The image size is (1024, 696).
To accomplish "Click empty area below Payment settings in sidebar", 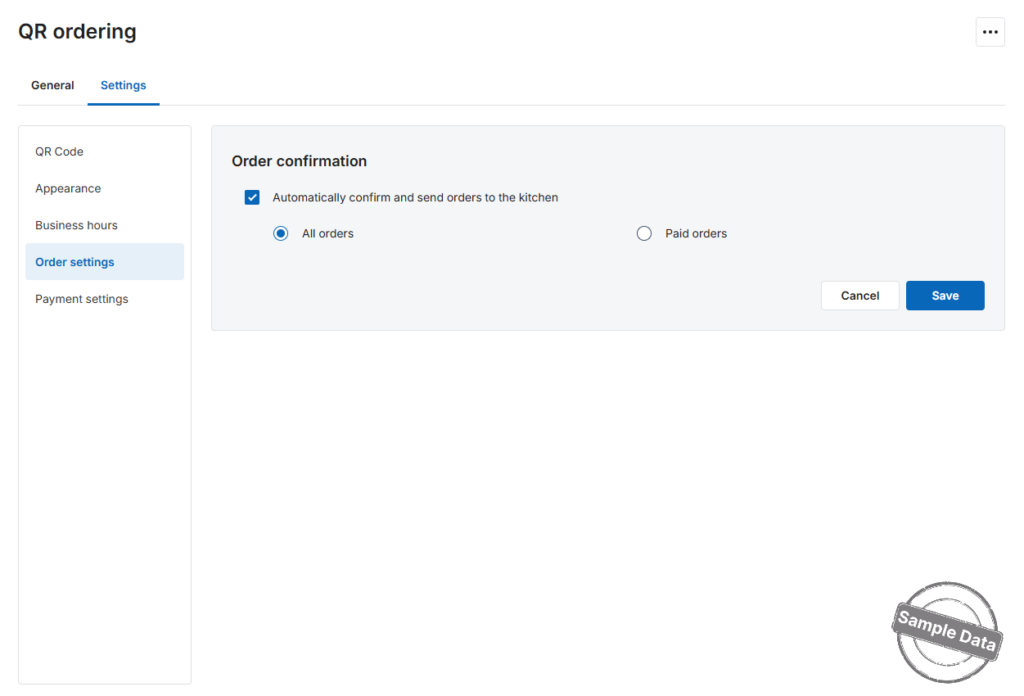I will tap(104, 496).
